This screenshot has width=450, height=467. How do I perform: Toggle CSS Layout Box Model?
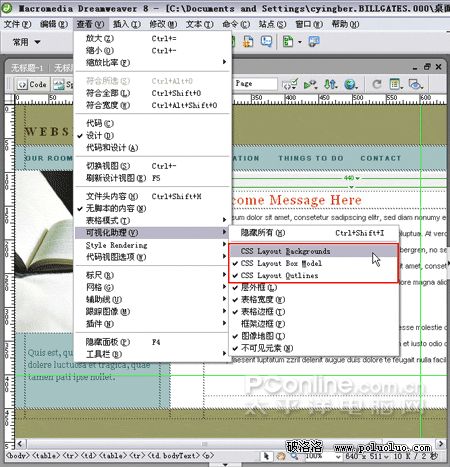[x=314, y=263]
